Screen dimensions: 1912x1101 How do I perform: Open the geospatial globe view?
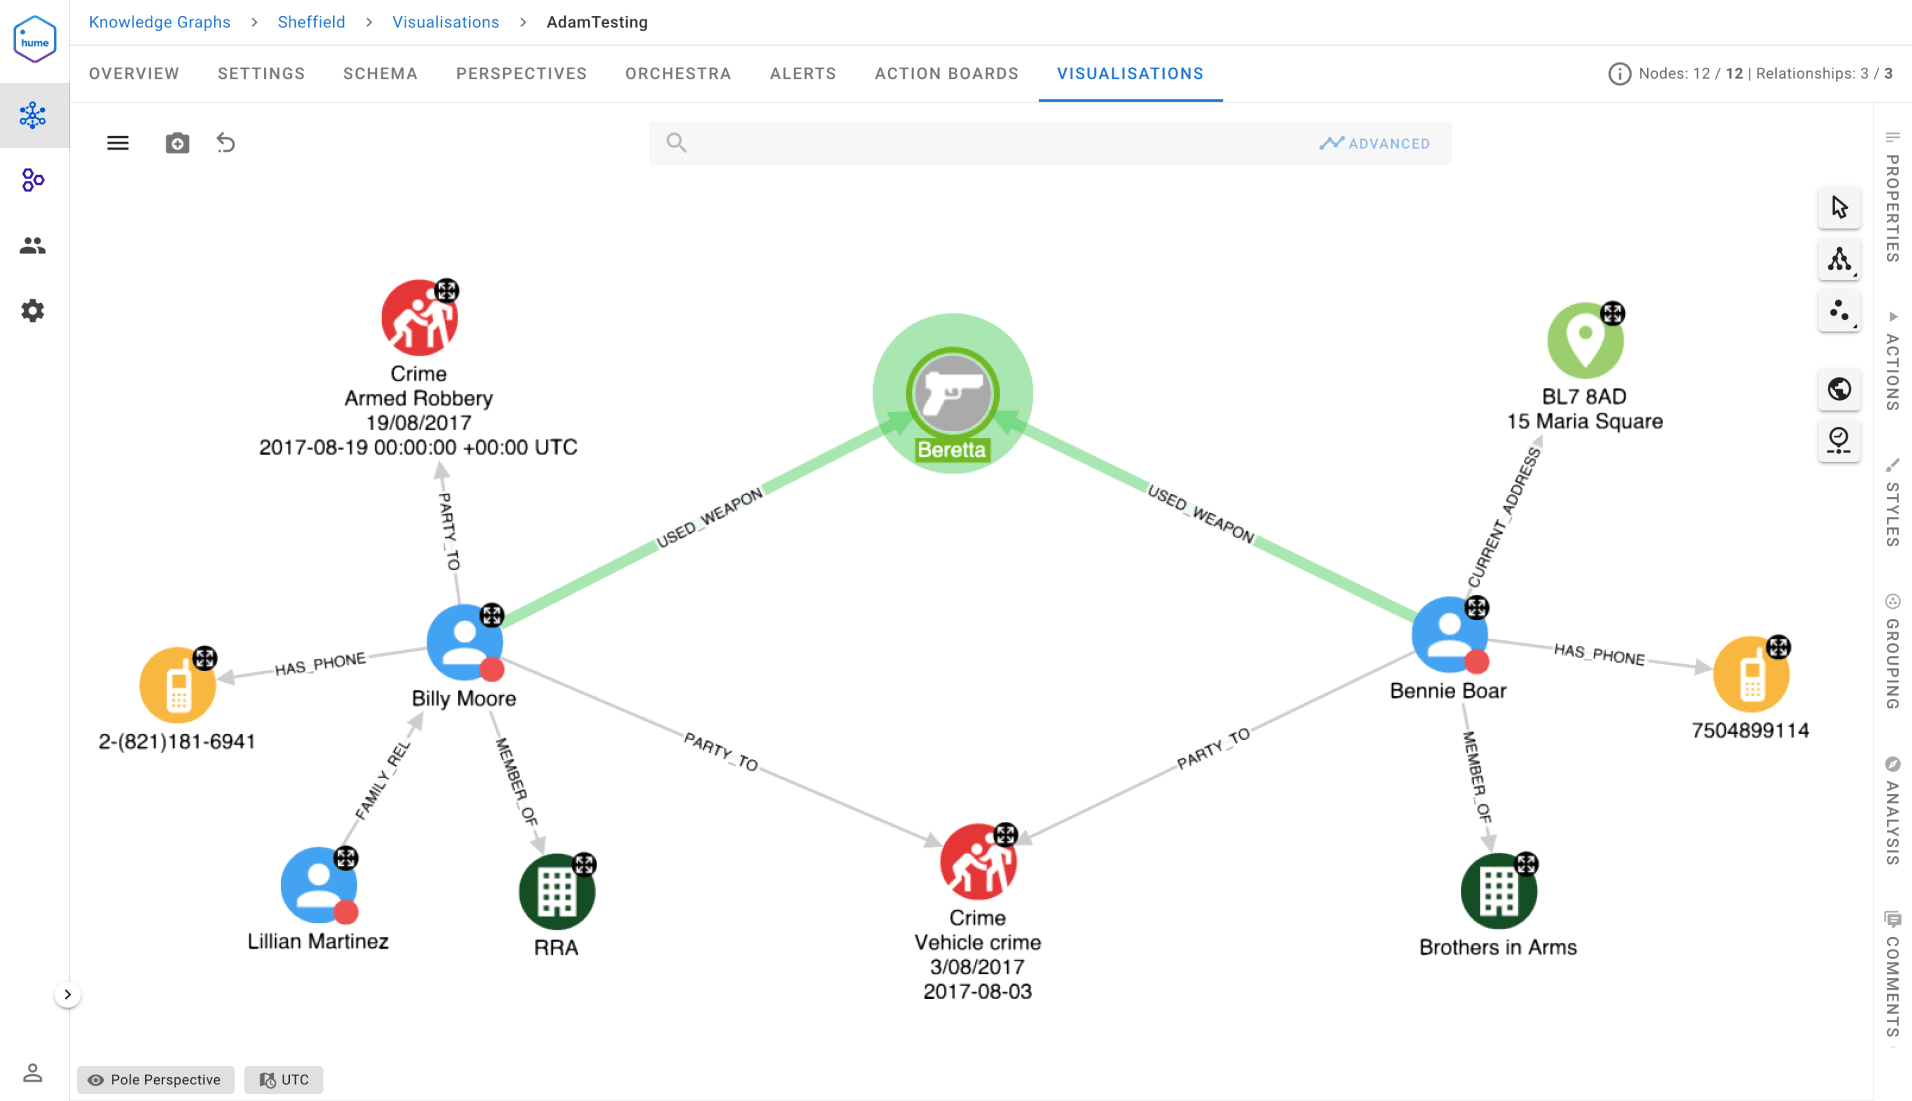point(1839,390)
